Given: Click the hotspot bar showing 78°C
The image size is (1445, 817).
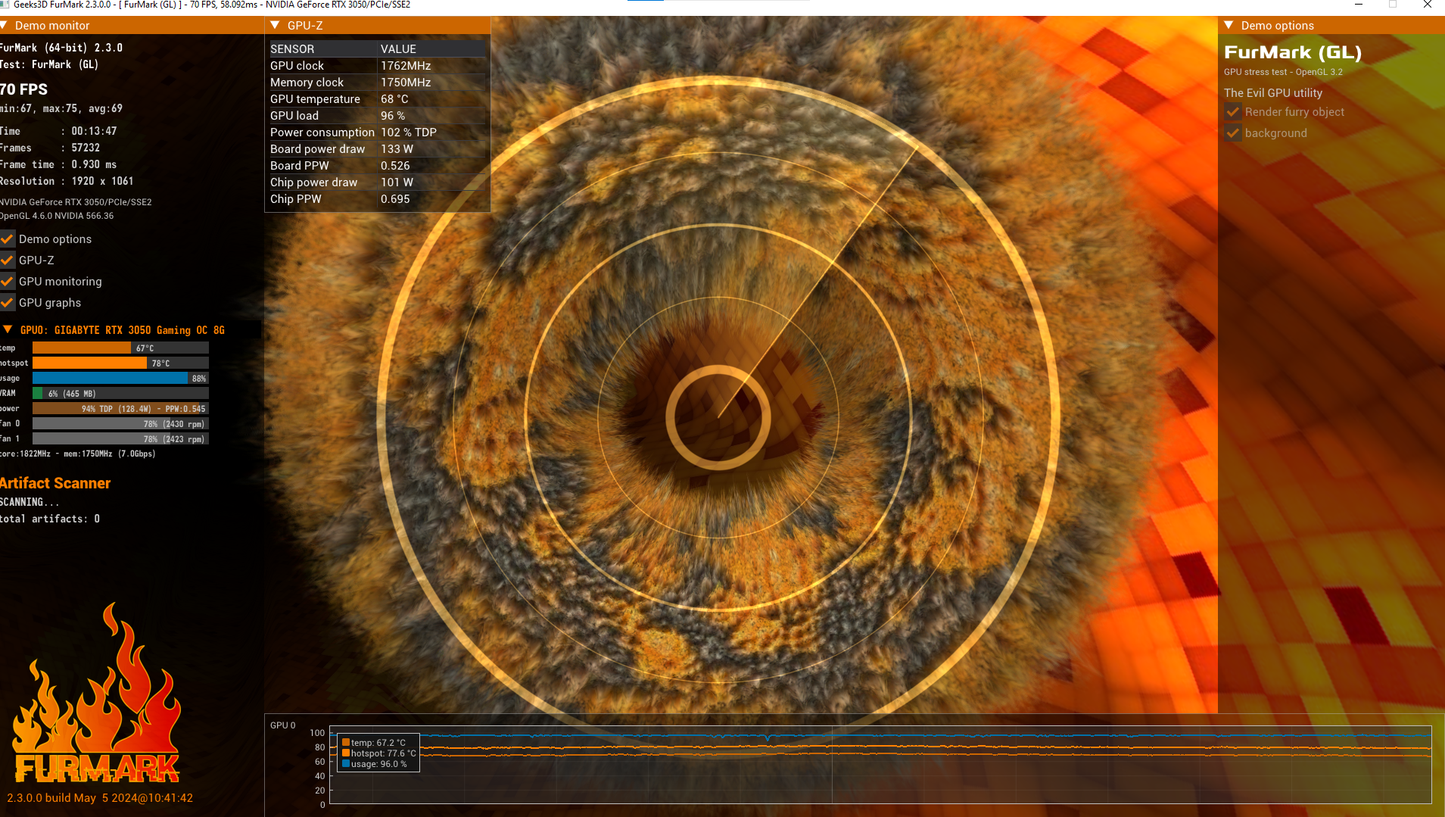Looking at the screenshot, I should tap(120, 363).
